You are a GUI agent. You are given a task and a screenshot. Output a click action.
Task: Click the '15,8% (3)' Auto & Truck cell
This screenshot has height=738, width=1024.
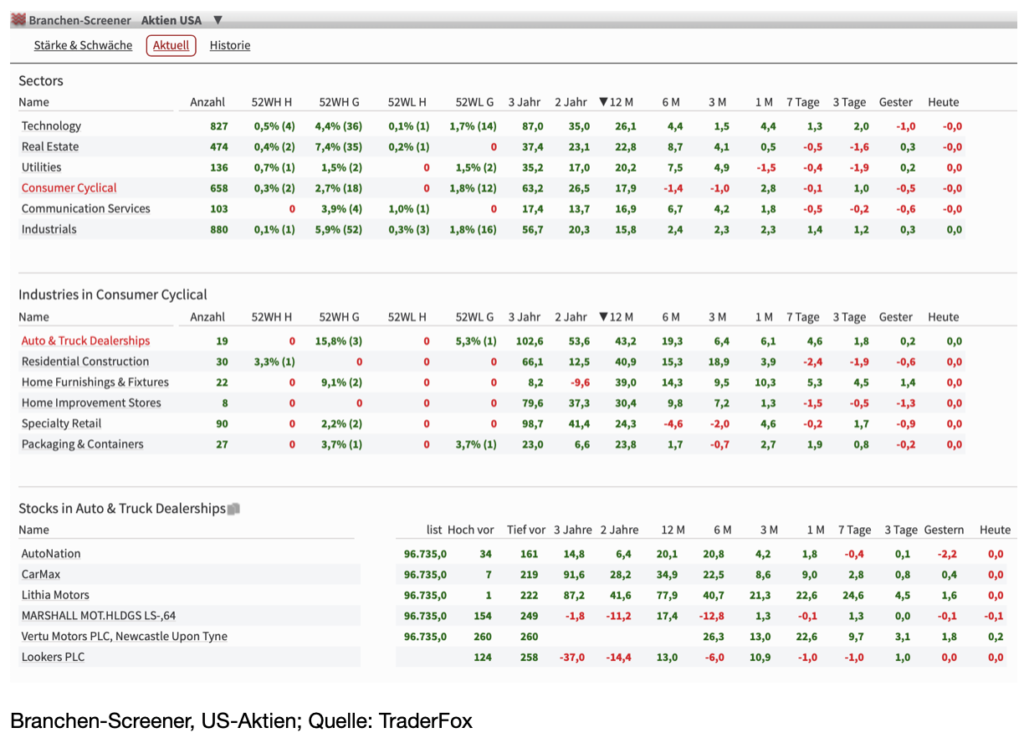pos(338,341)
